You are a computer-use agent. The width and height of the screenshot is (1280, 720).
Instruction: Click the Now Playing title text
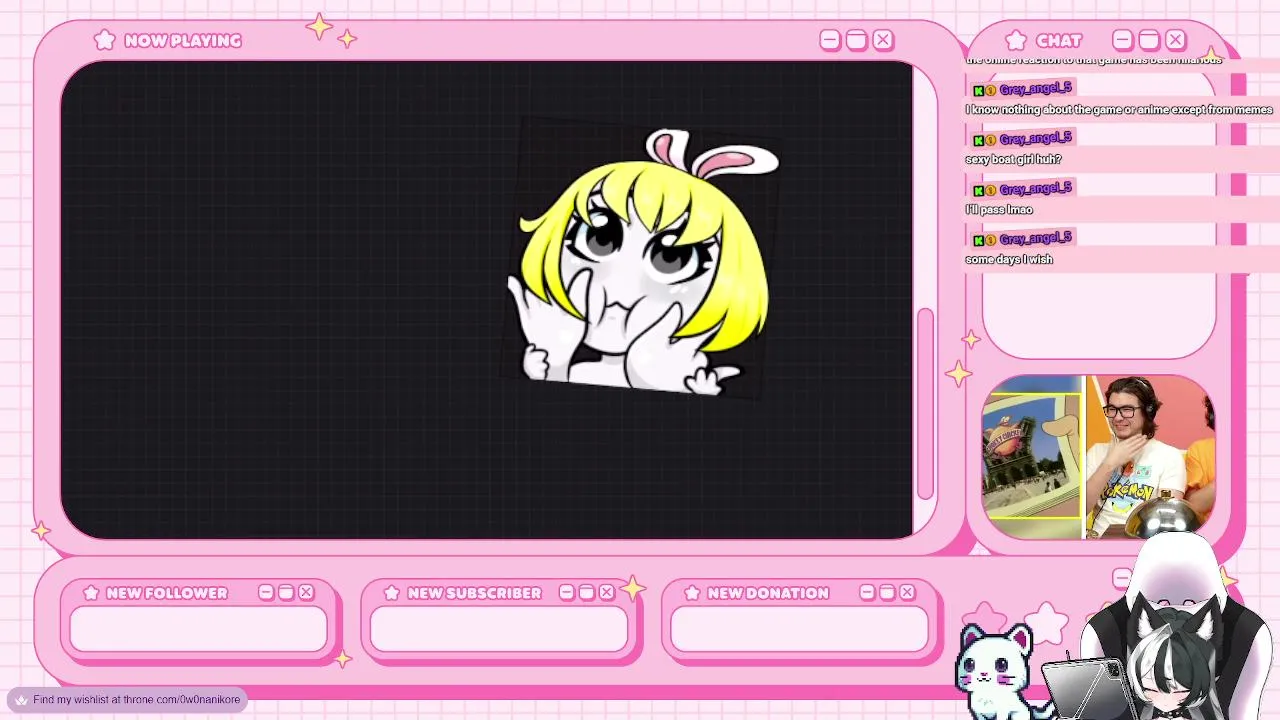click(183, 41)
